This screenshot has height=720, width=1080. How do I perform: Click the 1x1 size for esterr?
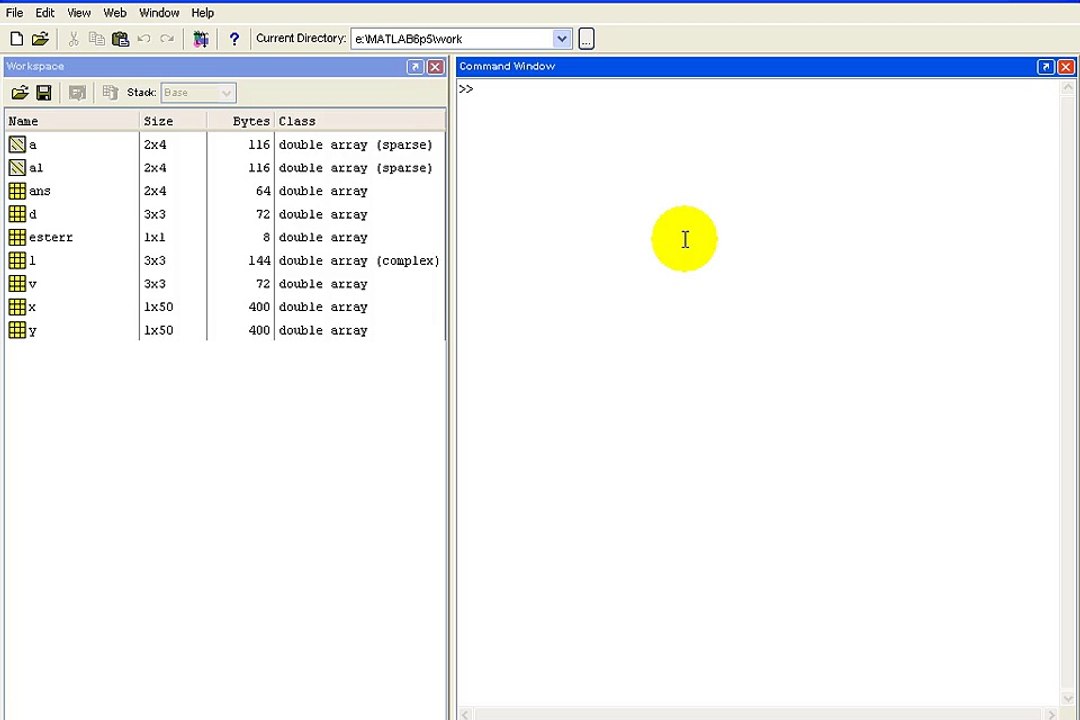[x=155, y=237]
